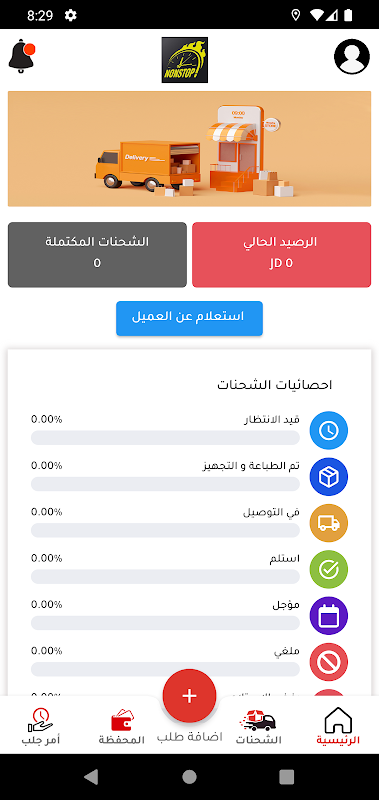Tap the delivery truck banner image
Screen dimensions: 379x800
189,148
